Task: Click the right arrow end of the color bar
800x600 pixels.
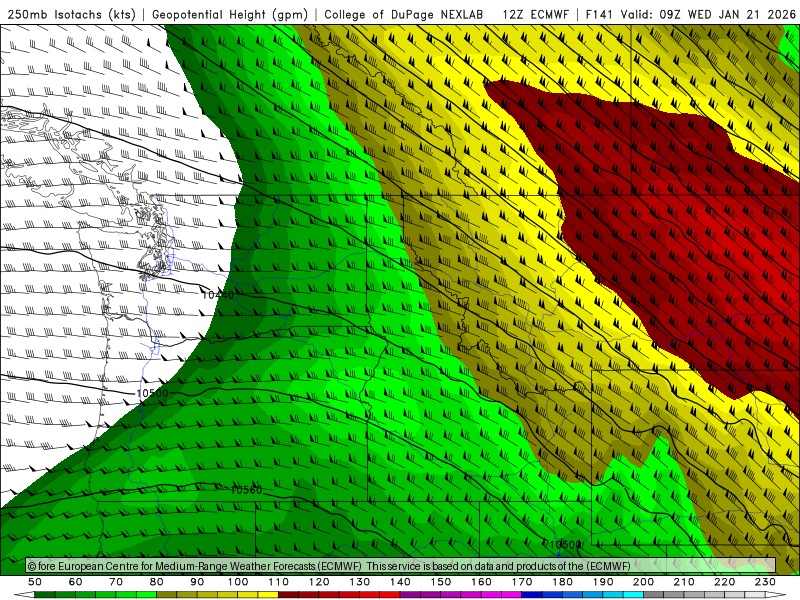Action: [776, 595]
